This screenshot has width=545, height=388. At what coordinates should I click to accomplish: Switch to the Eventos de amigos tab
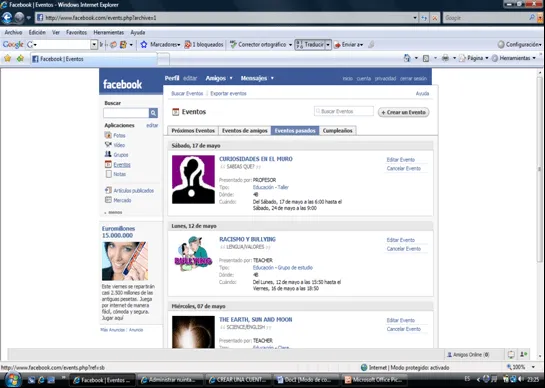[245, 131]
